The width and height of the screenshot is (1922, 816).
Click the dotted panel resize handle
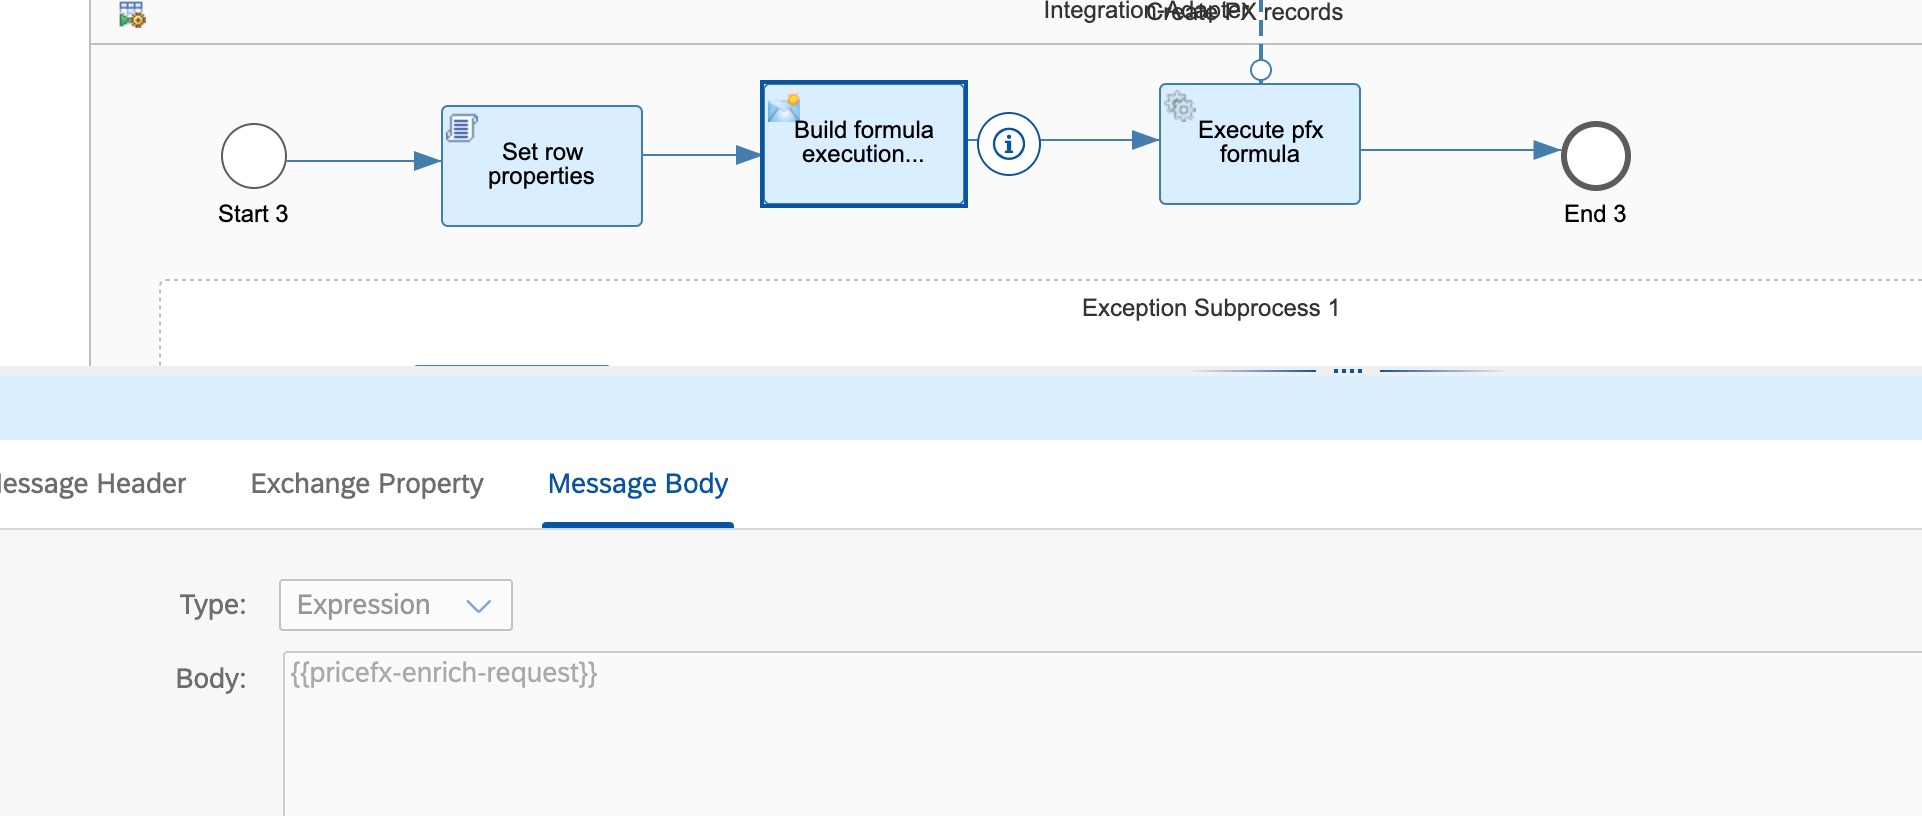click(x=1347, y=370)
